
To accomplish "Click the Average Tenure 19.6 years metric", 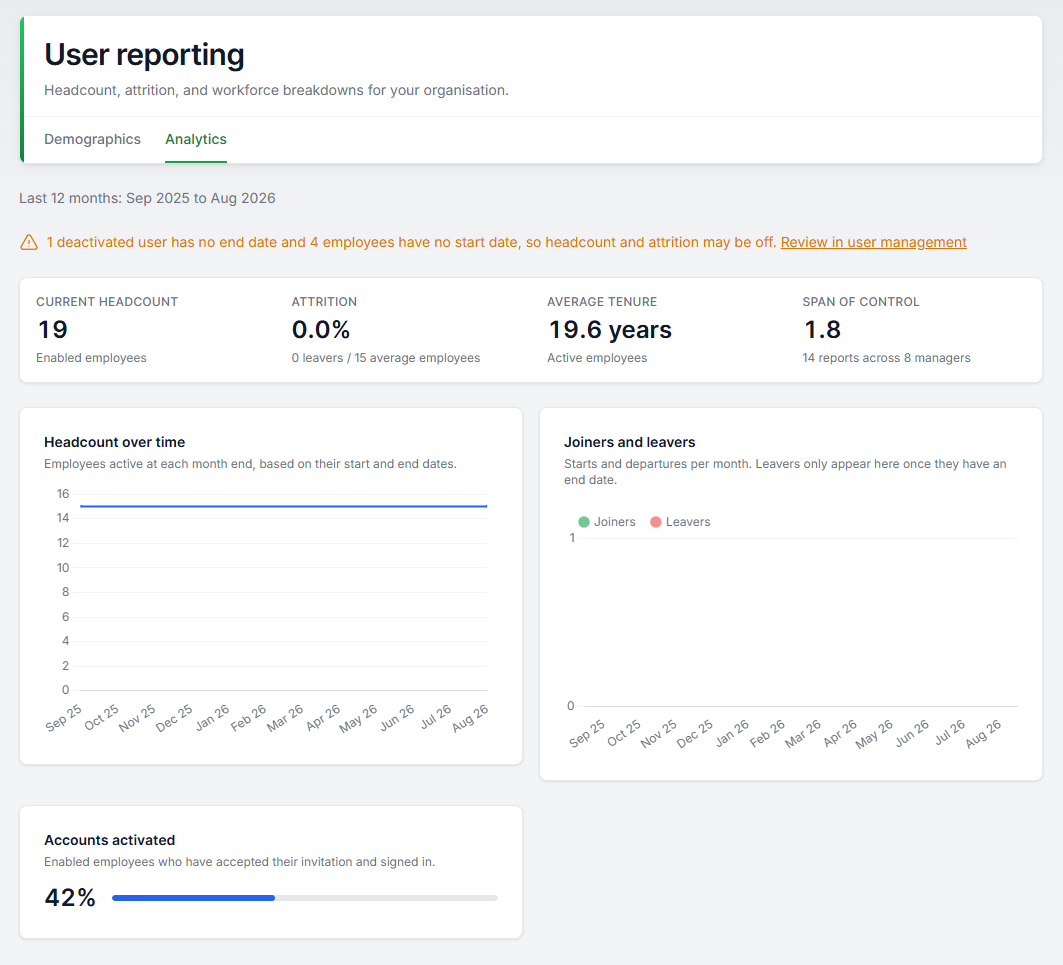I will pyautogui.click(x=610, y=330).
